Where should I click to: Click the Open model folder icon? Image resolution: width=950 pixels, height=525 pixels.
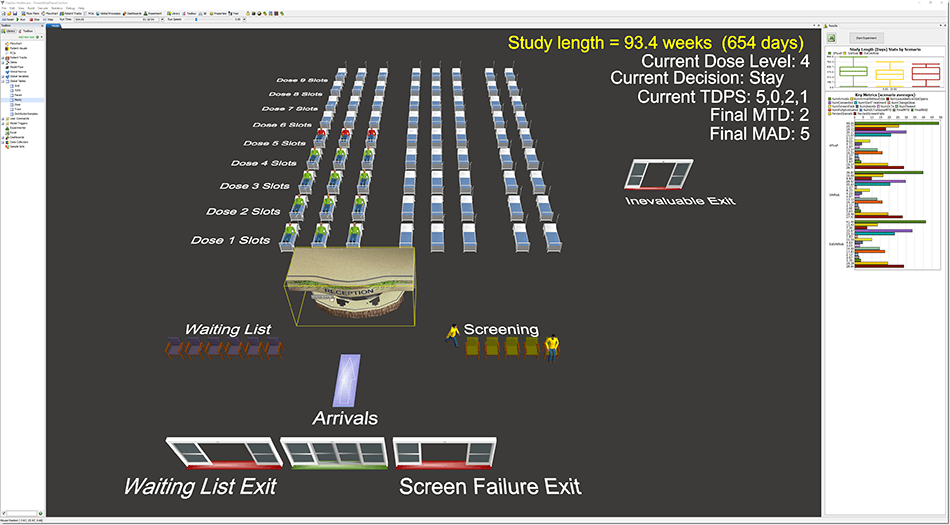coord(9,13)
